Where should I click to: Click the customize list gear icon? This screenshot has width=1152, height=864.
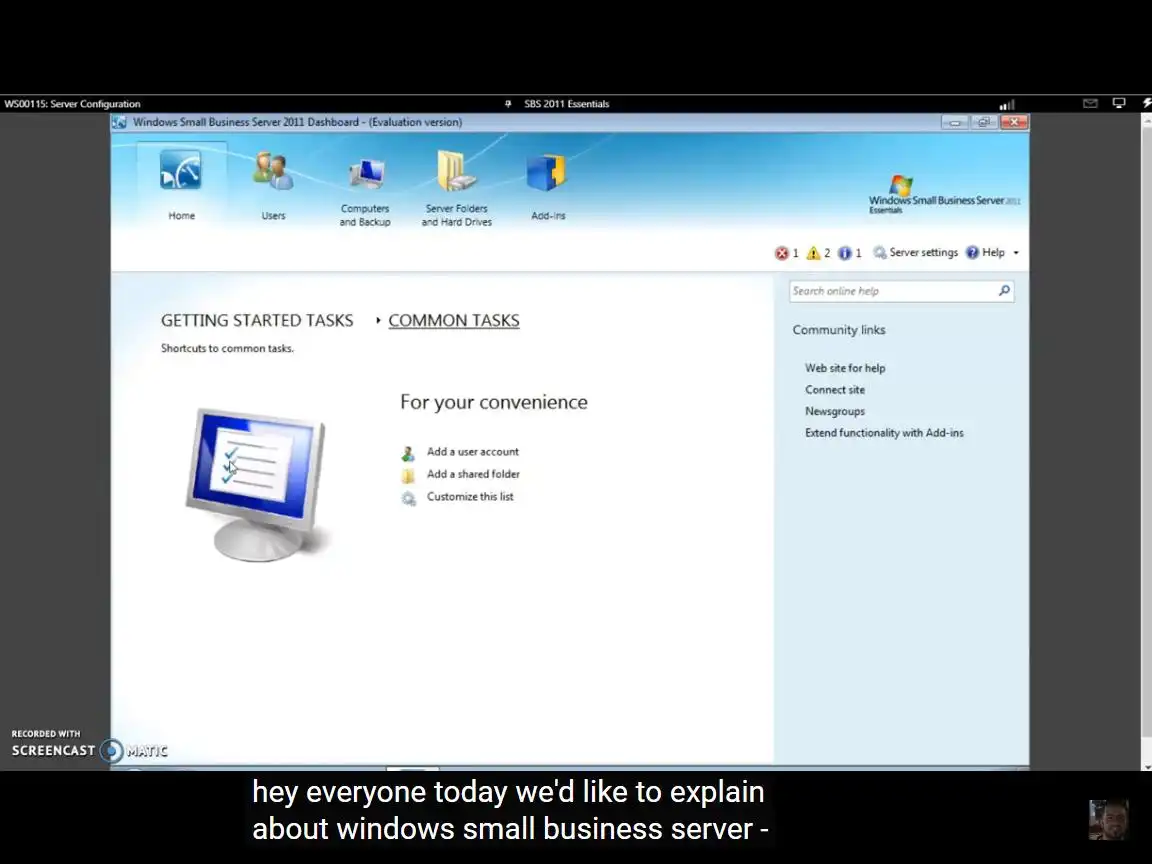point(408,499)
